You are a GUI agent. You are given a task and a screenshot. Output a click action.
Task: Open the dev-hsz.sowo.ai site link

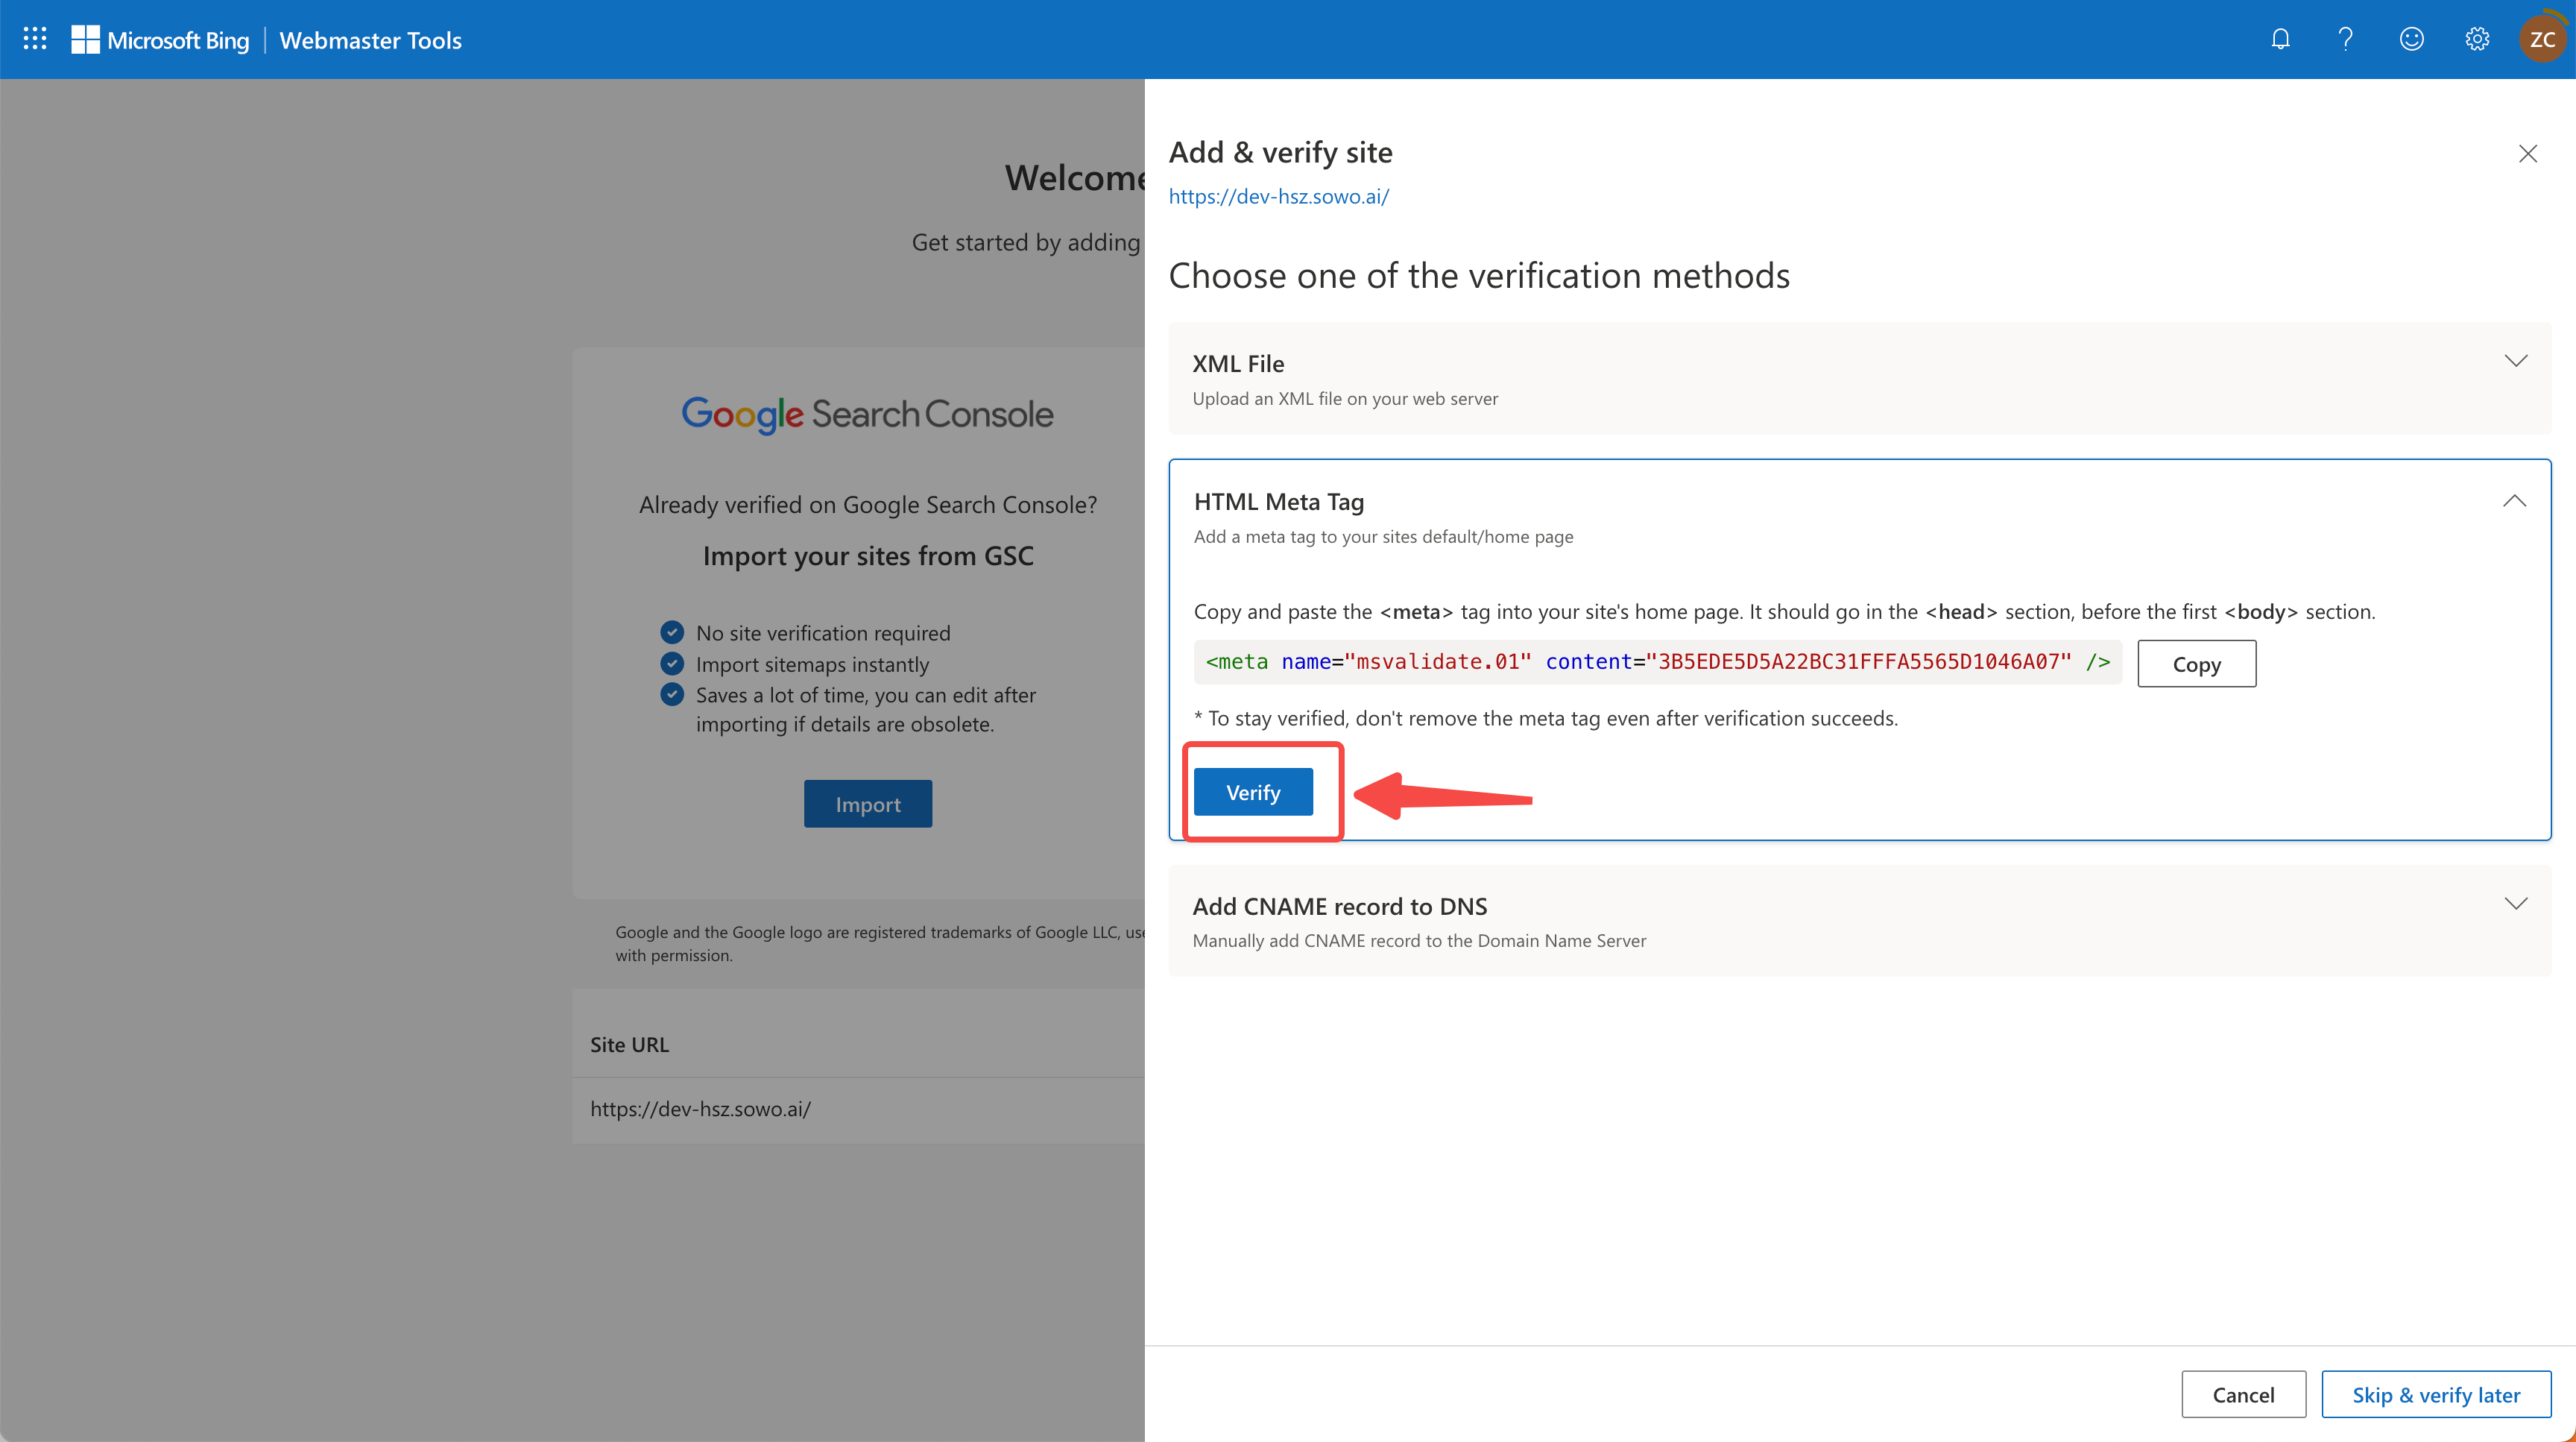coord(1278,196)
